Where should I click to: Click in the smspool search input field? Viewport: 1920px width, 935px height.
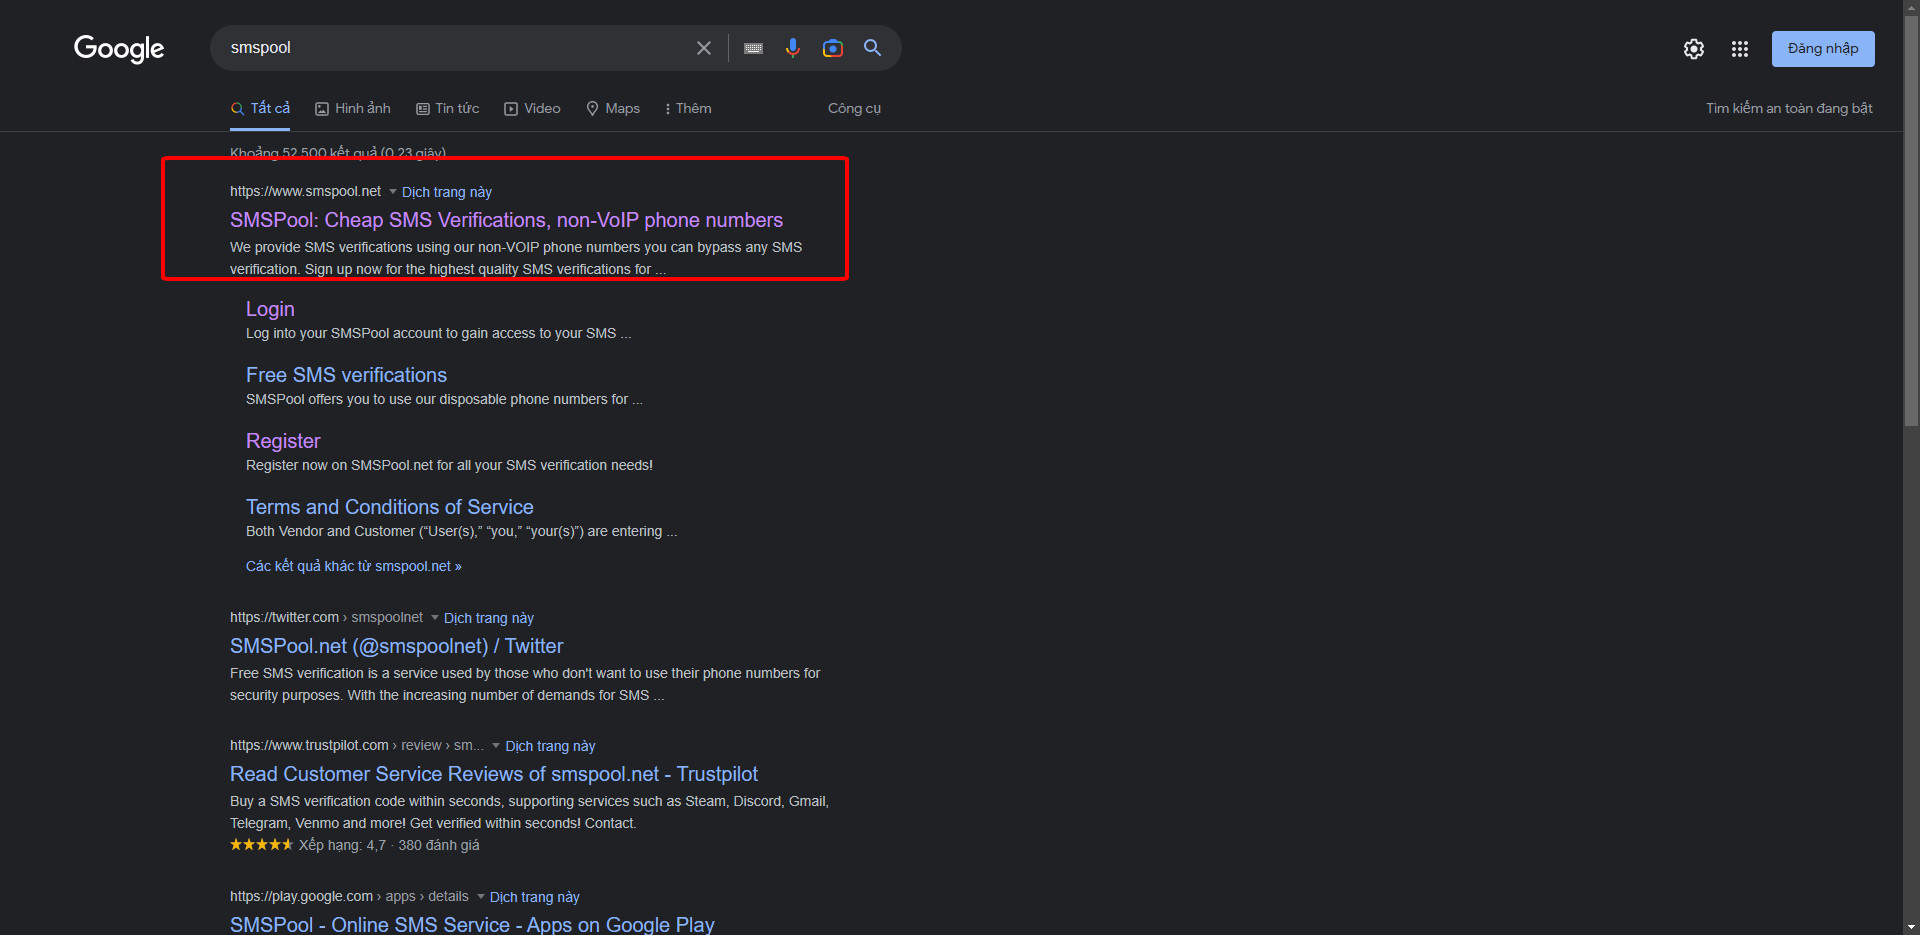point(450,48)
